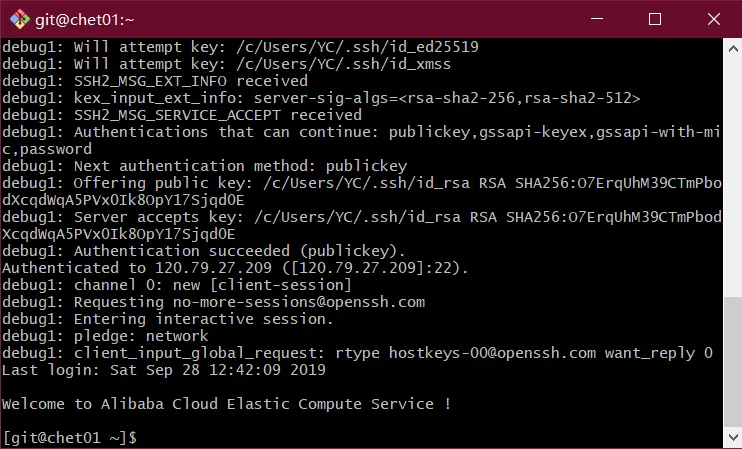Close the git@chet01 terminal window
The image size is (742, 449).
(x=714, y=19)
